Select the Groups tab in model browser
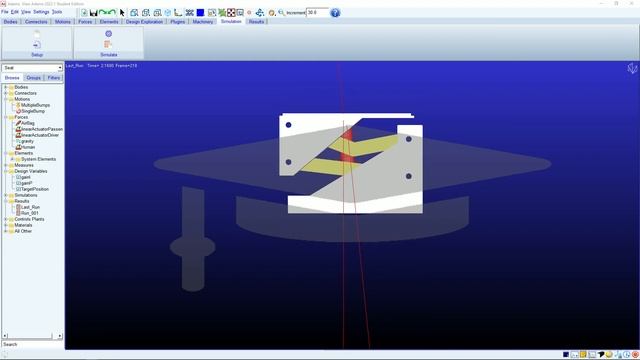 point(33,78)
